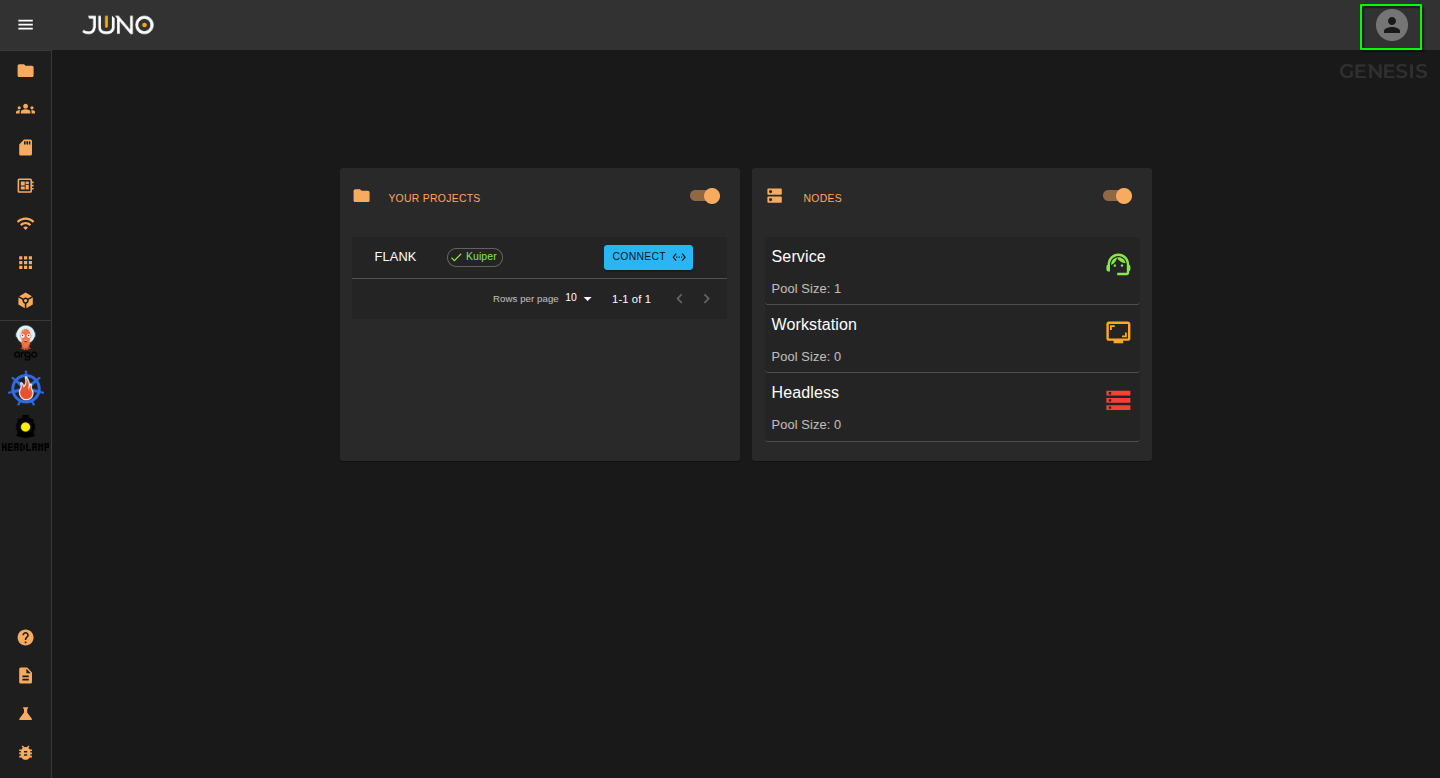Toggle the switch in YOUR PROJECTS panel
This screenshot has width=1440, height=778.
click(x=704, y=196)
